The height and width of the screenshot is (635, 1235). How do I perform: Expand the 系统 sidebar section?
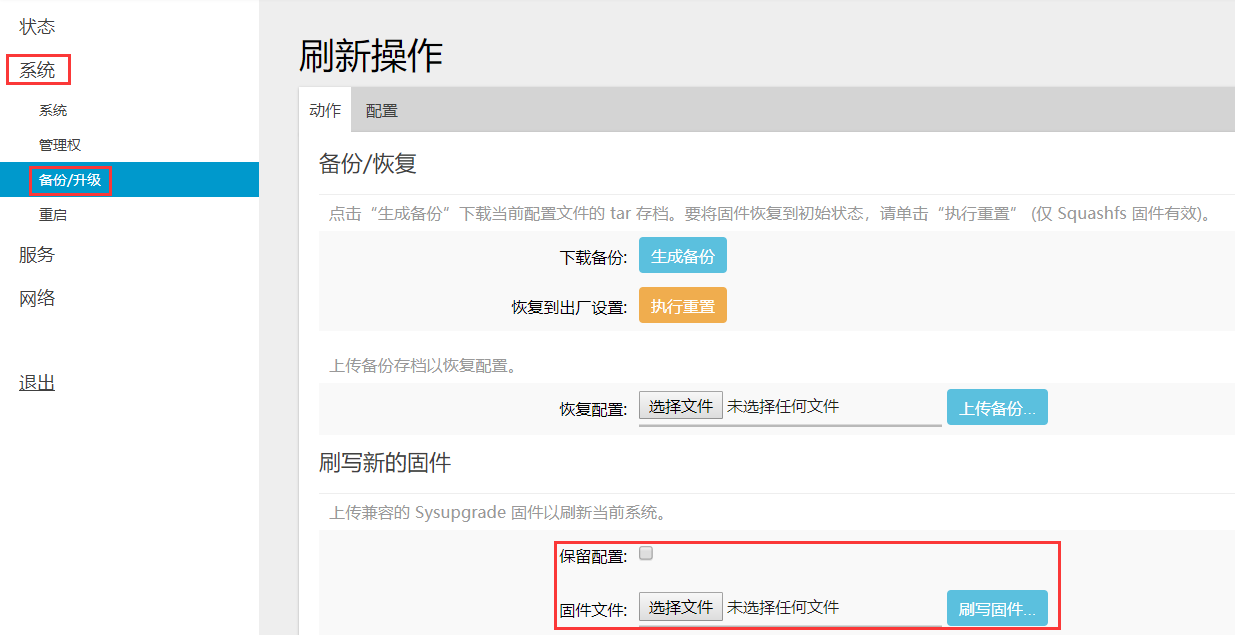[37, 70]
